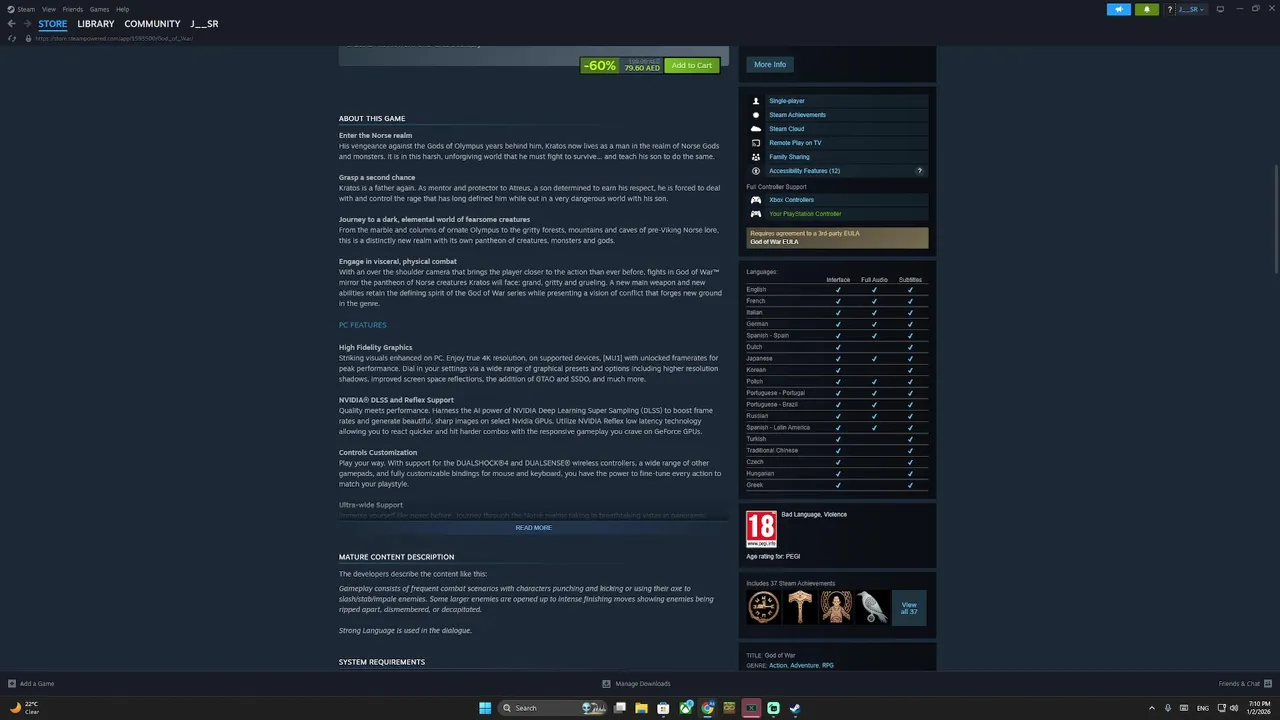Image resolution: width=1280 pixels, height=720 pixels.
Task: Click the Accessibility Features icon
Action: (x=756, y=171)
